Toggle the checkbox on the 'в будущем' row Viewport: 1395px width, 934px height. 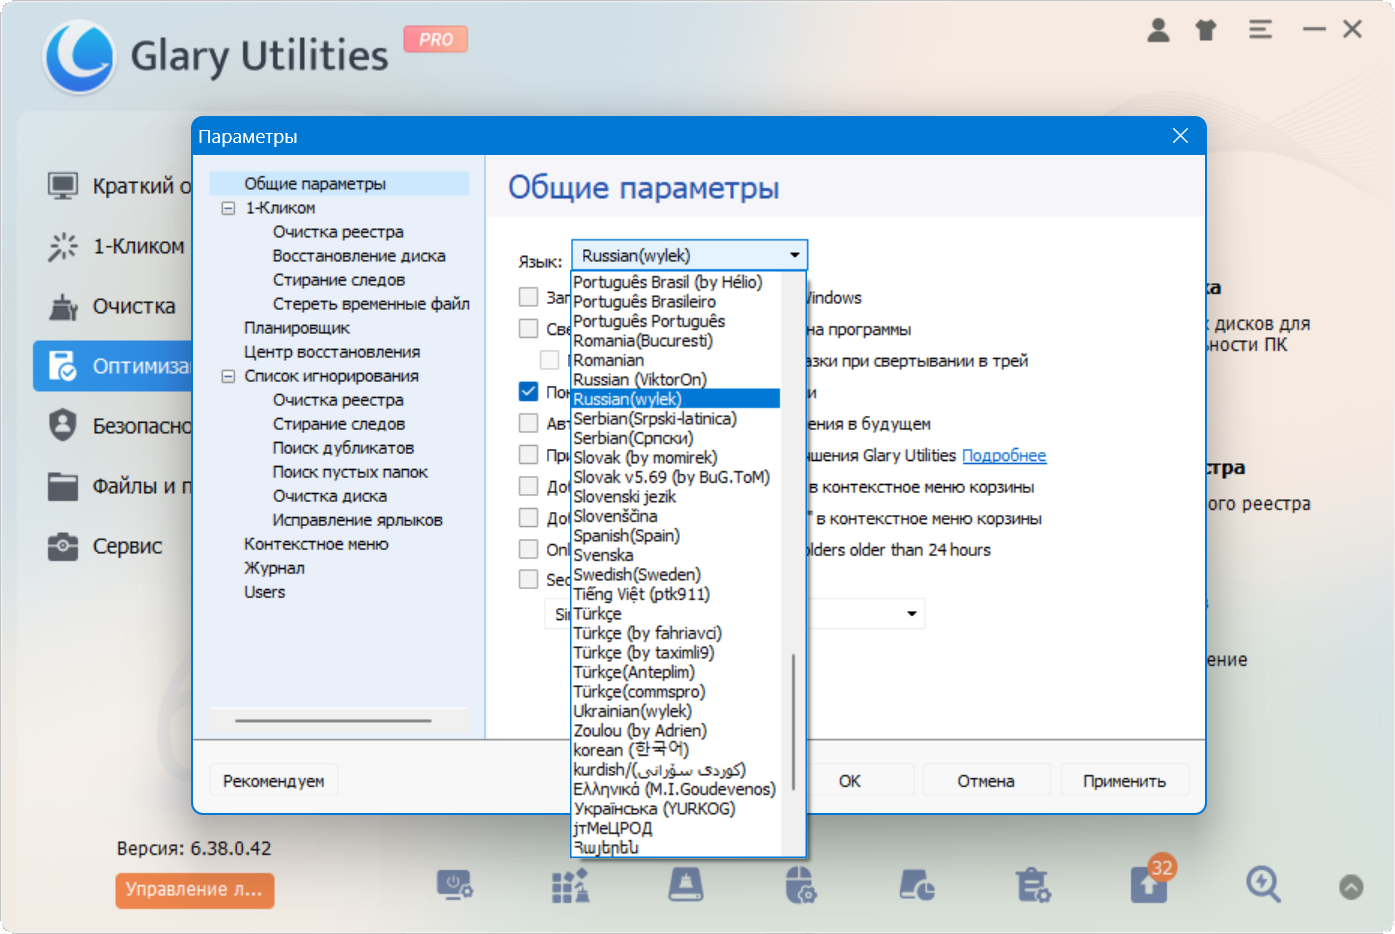click(x=529, y=423)
